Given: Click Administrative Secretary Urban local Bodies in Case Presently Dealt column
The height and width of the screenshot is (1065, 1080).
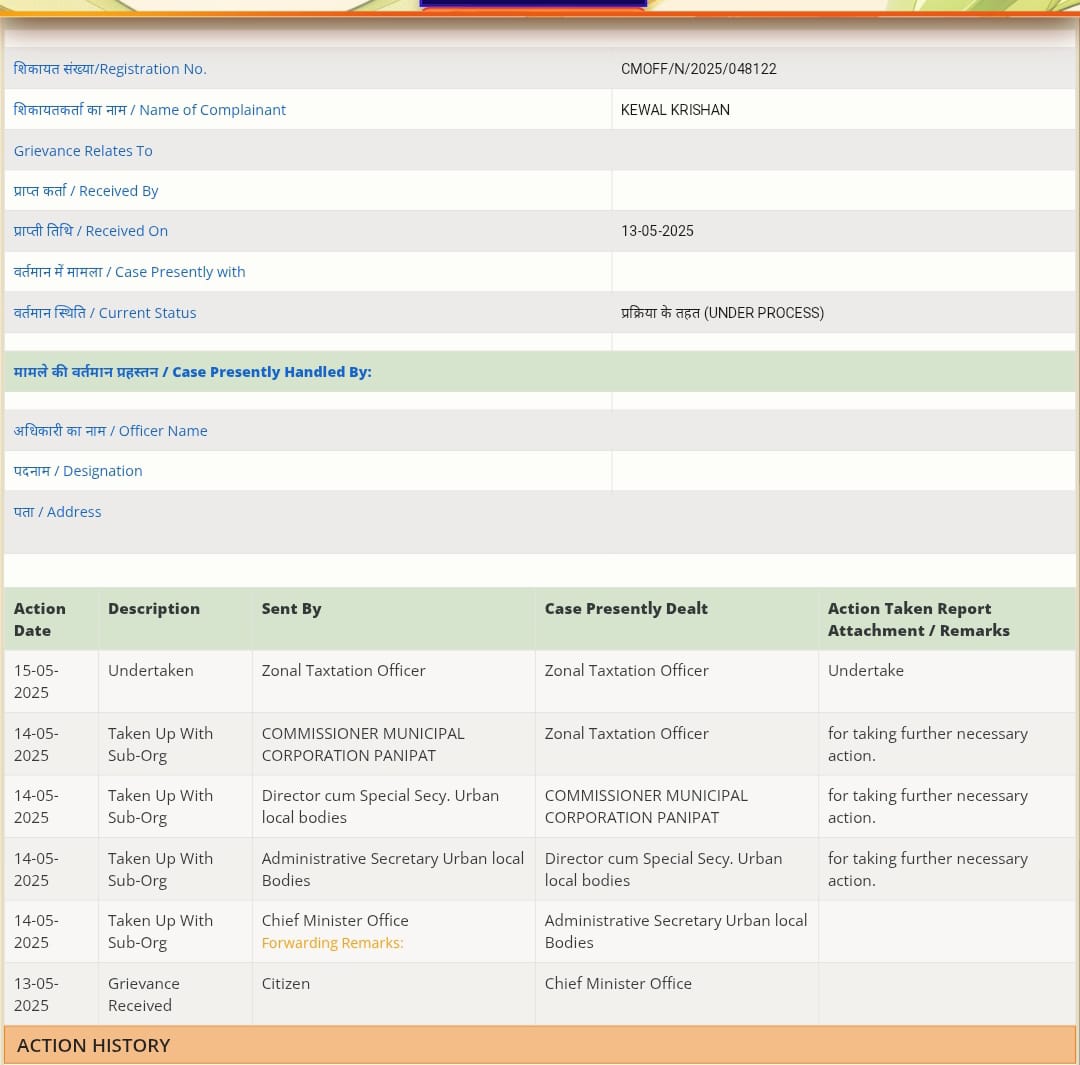Looking at the screenshot, I should tap(676, 931).
